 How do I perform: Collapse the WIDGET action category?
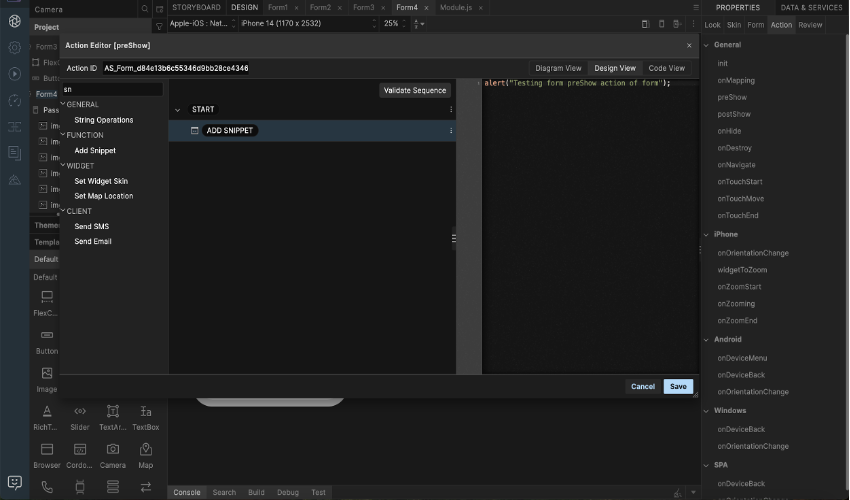[63, 165]
